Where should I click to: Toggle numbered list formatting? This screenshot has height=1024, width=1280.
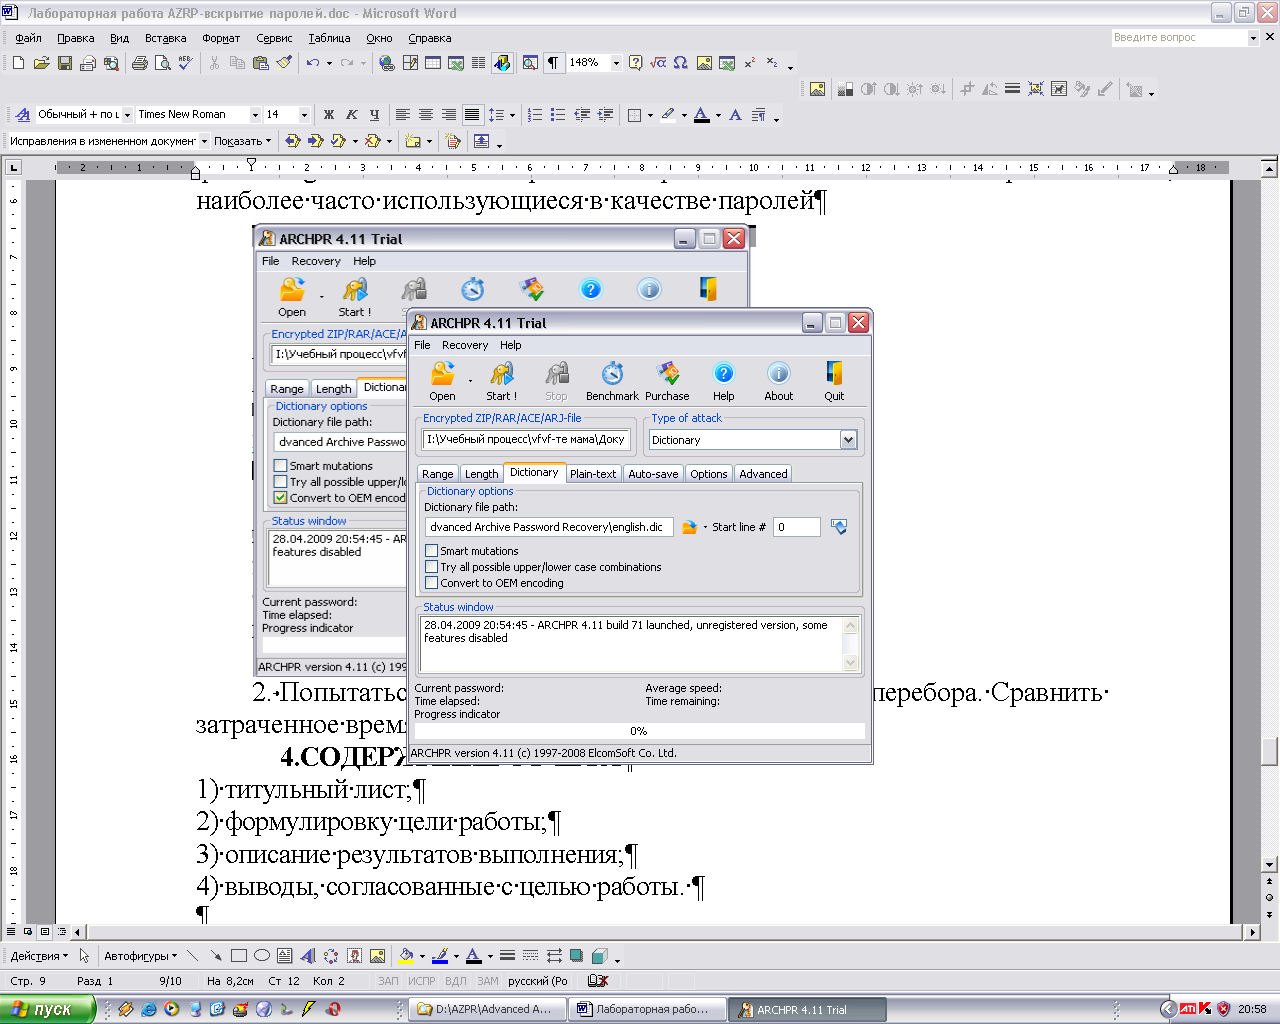[x=535, y=115]
